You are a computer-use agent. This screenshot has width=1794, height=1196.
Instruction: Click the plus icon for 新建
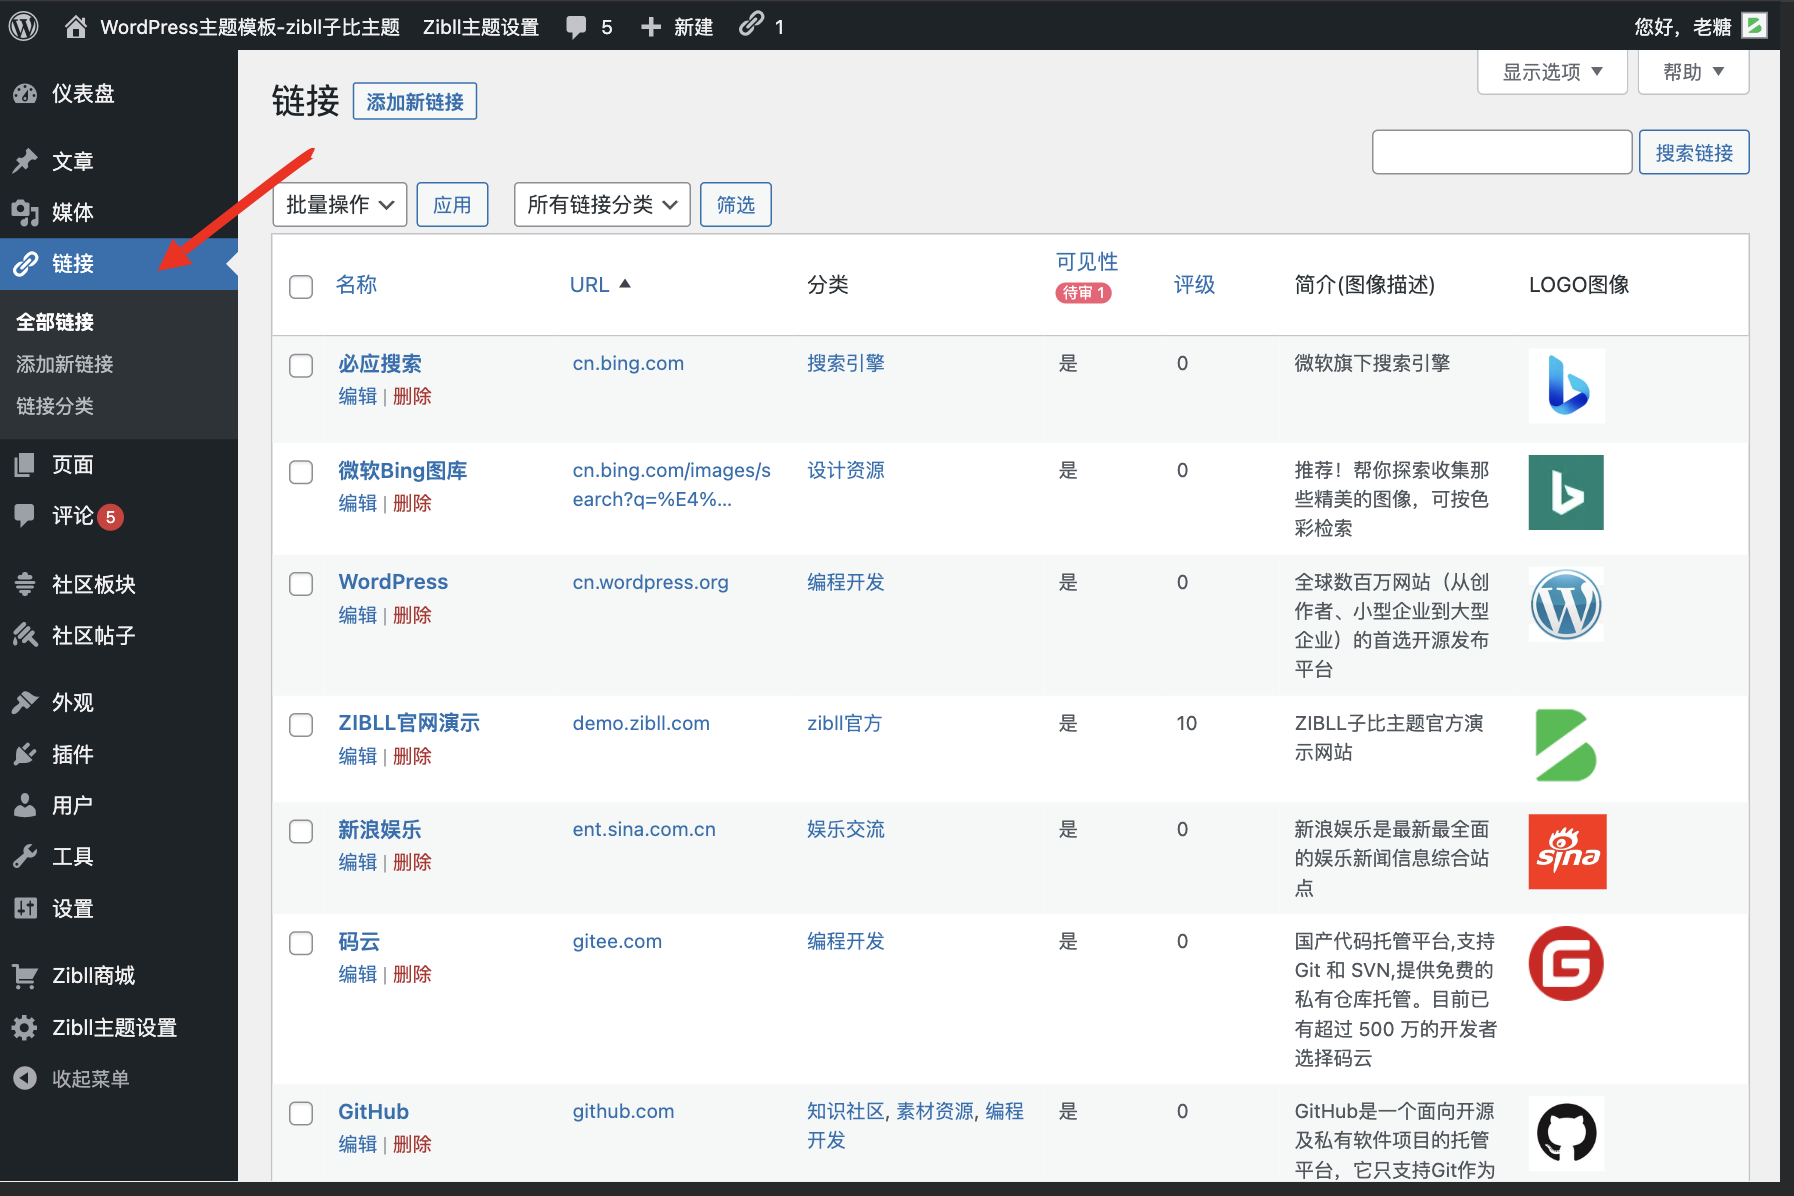(651, 27)
